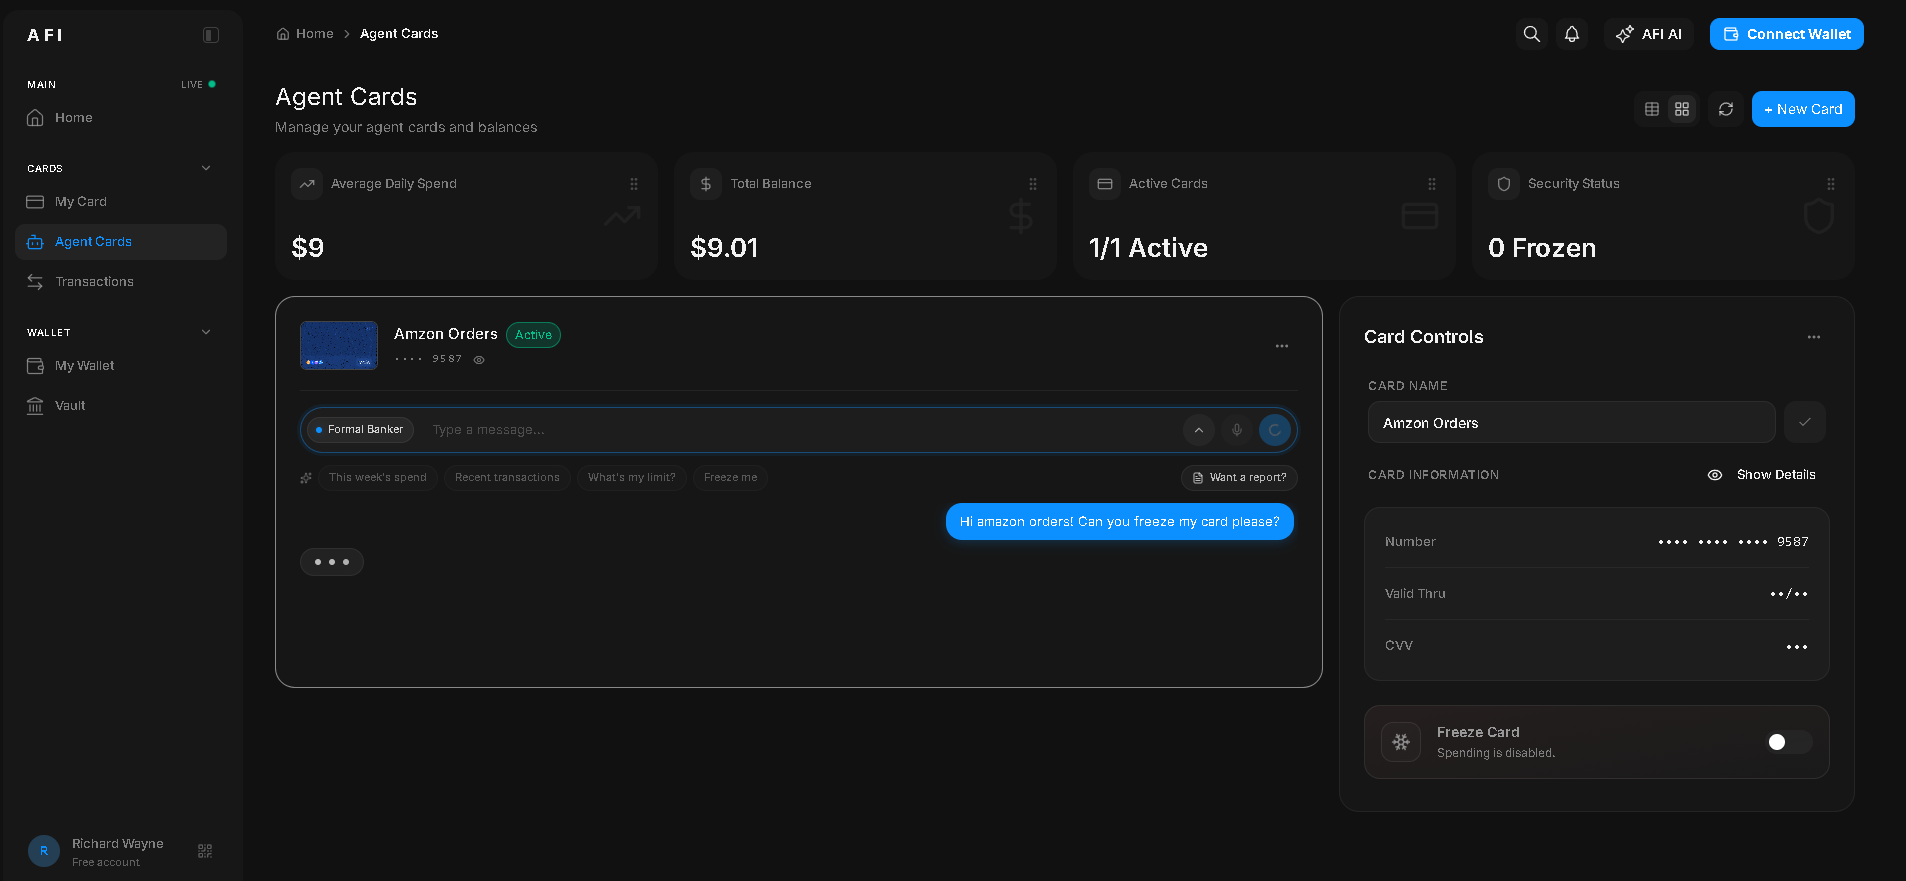Create a New Card
This screenshot has height=881, width=1906.
pyautogui.click(x=1803, y=109)
